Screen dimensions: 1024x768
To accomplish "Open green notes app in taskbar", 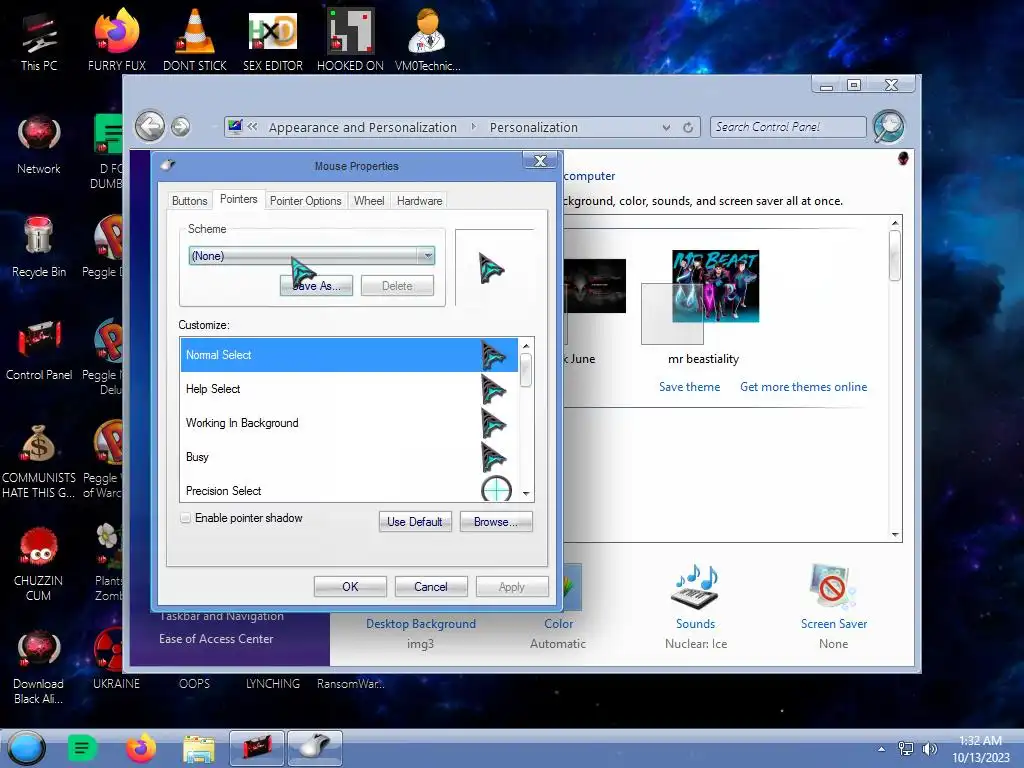I will [x=82, y=748].
